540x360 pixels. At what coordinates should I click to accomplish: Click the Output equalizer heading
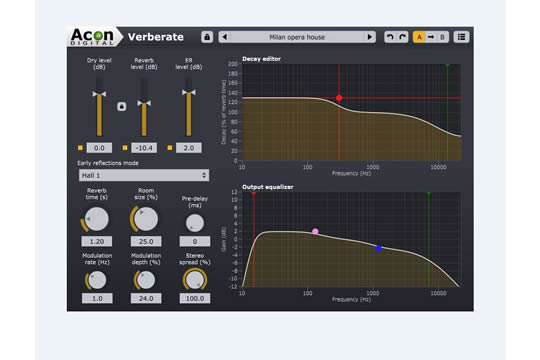coord(268,187)
